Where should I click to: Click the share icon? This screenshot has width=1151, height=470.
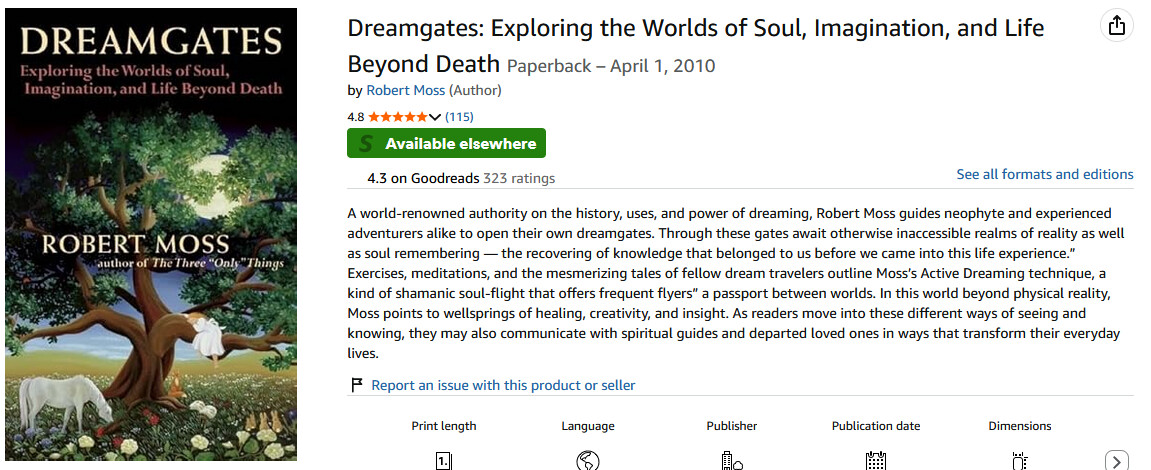tap(1117, 27)
